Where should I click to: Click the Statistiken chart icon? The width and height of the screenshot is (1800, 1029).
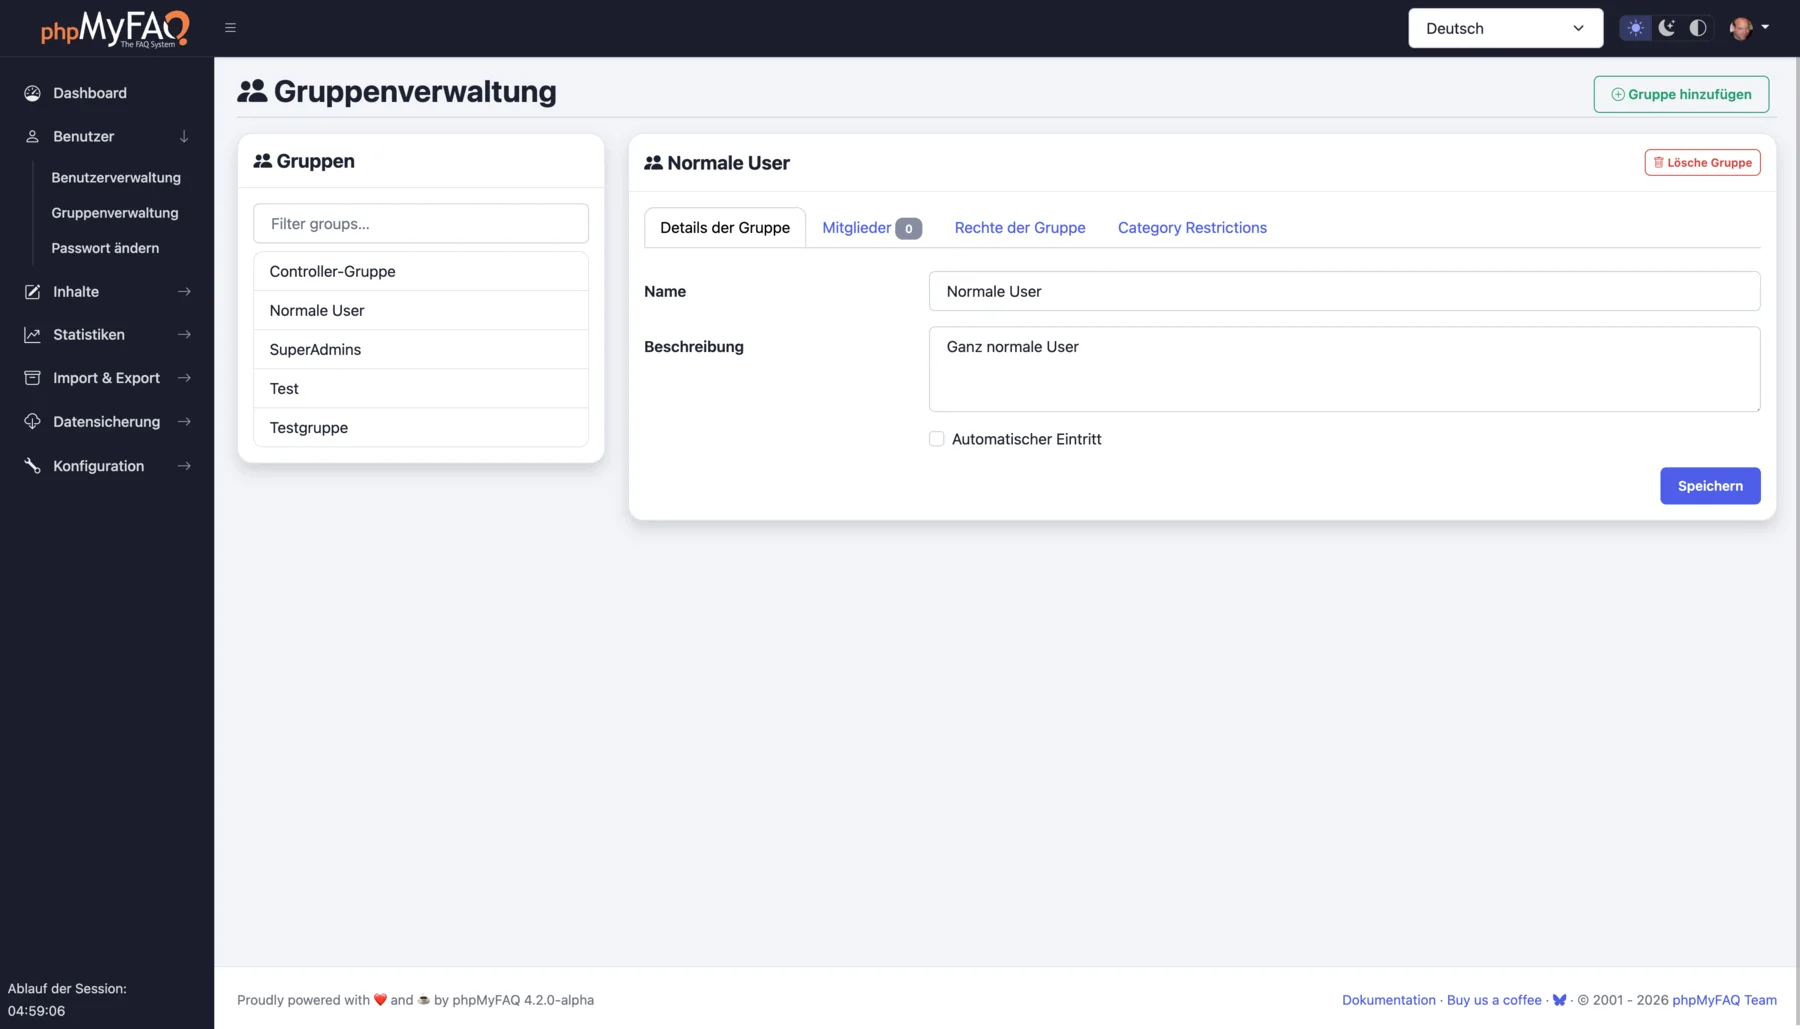(32, 335)
